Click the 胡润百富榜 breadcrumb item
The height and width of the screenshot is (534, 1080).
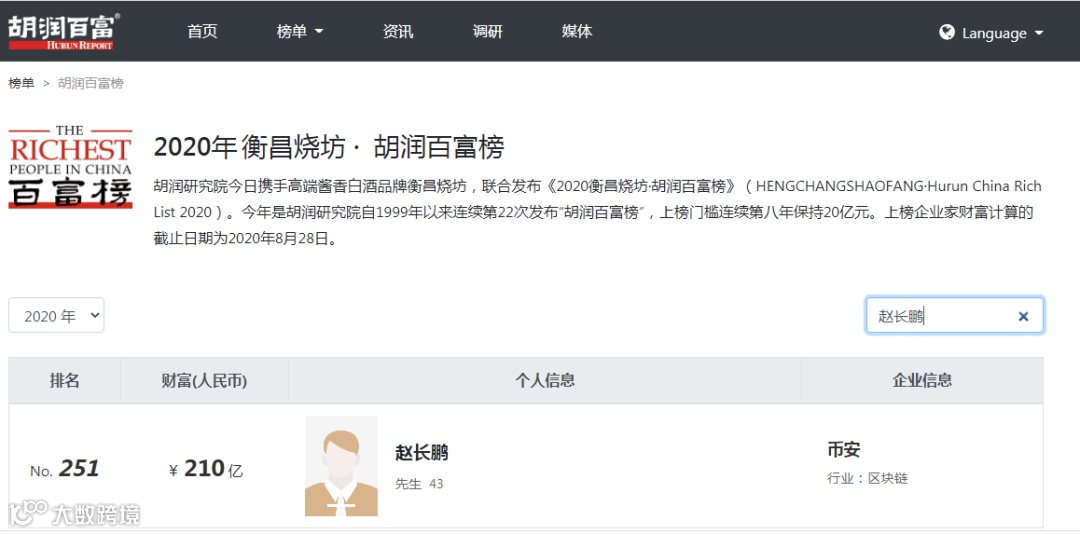[x=91, y=83]
